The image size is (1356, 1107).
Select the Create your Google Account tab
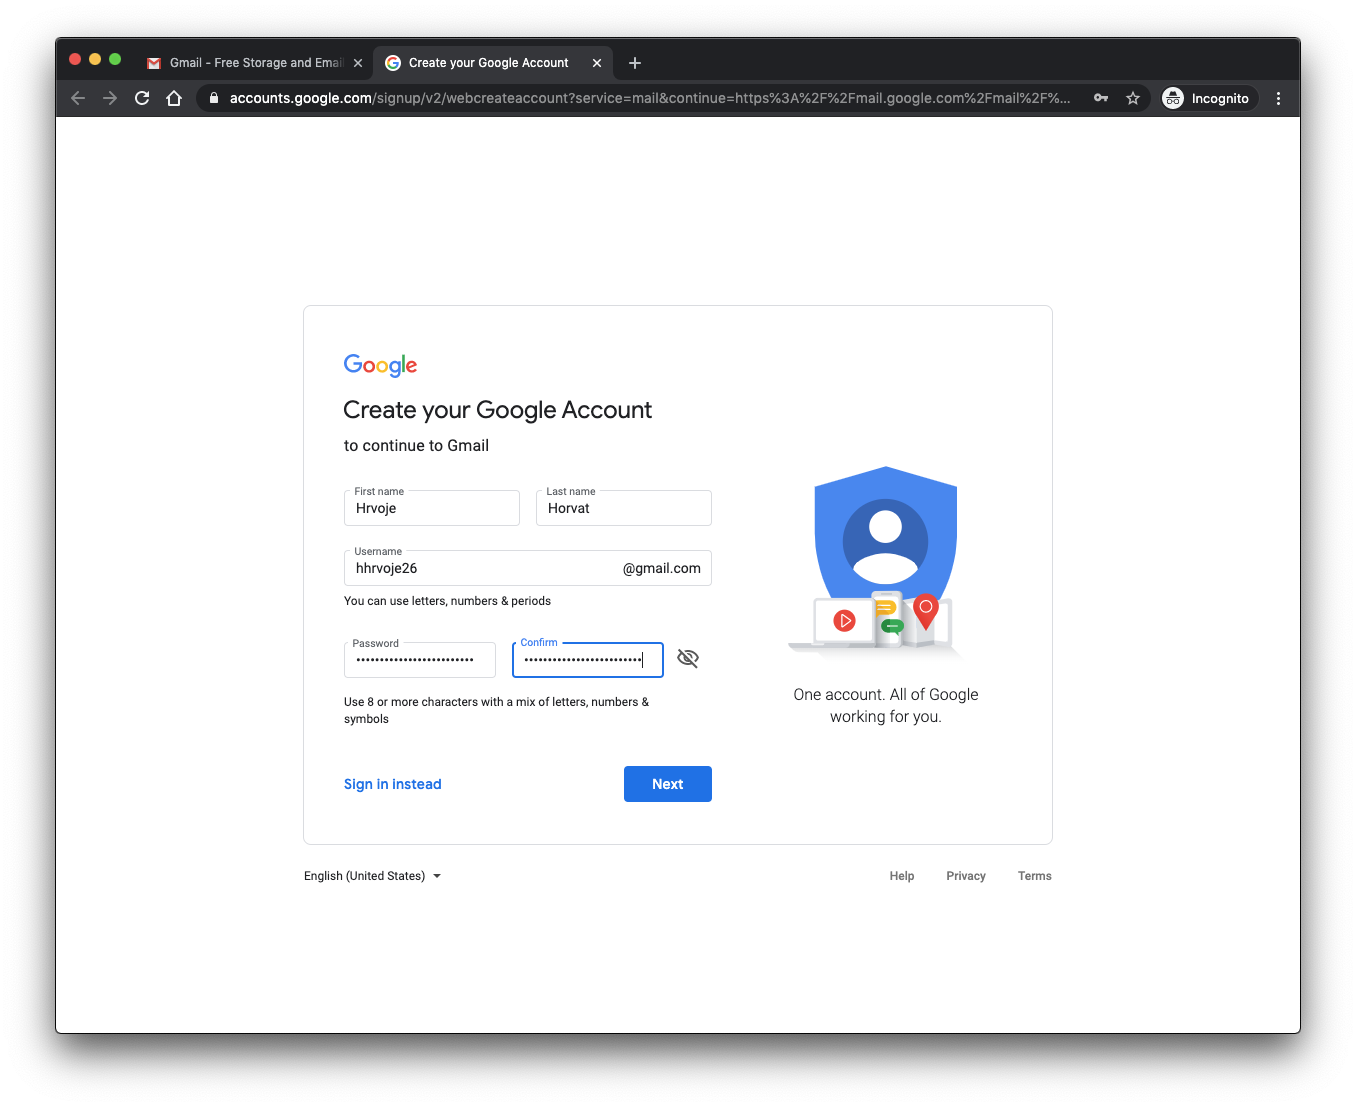click(x=488, y=63)
